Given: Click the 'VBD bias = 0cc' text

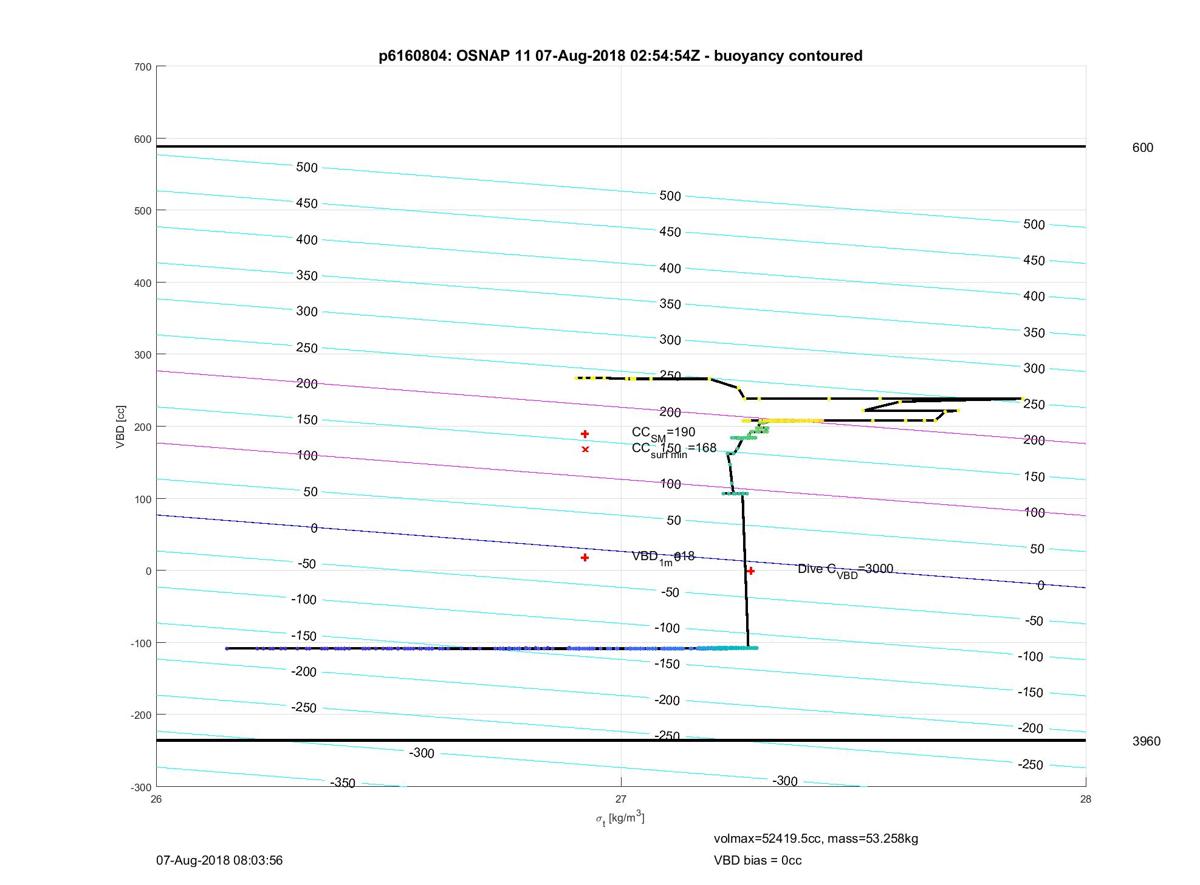Looking at the screenshot, I should 758,860.
